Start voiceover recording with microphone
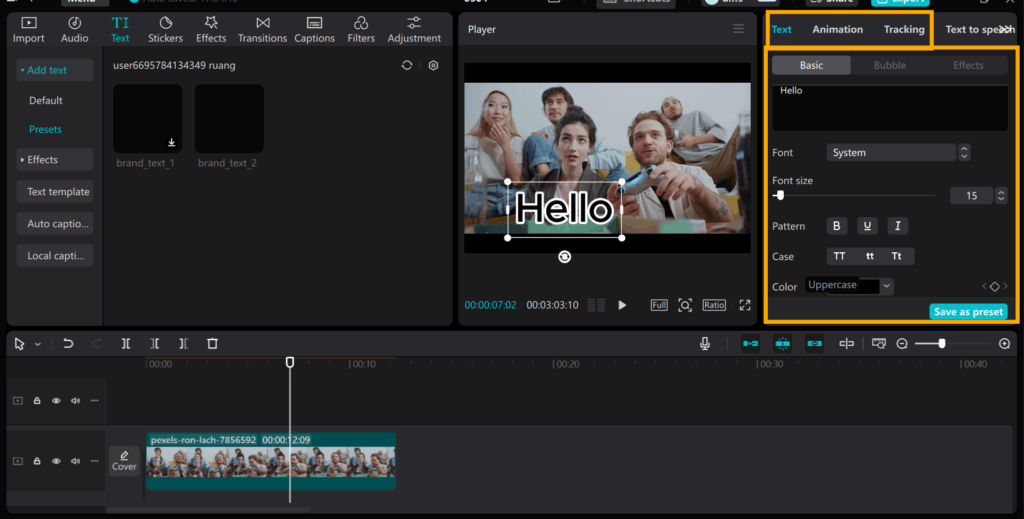Image resolution: width=1024 pixels, height=519 pixels. (705, 343)
